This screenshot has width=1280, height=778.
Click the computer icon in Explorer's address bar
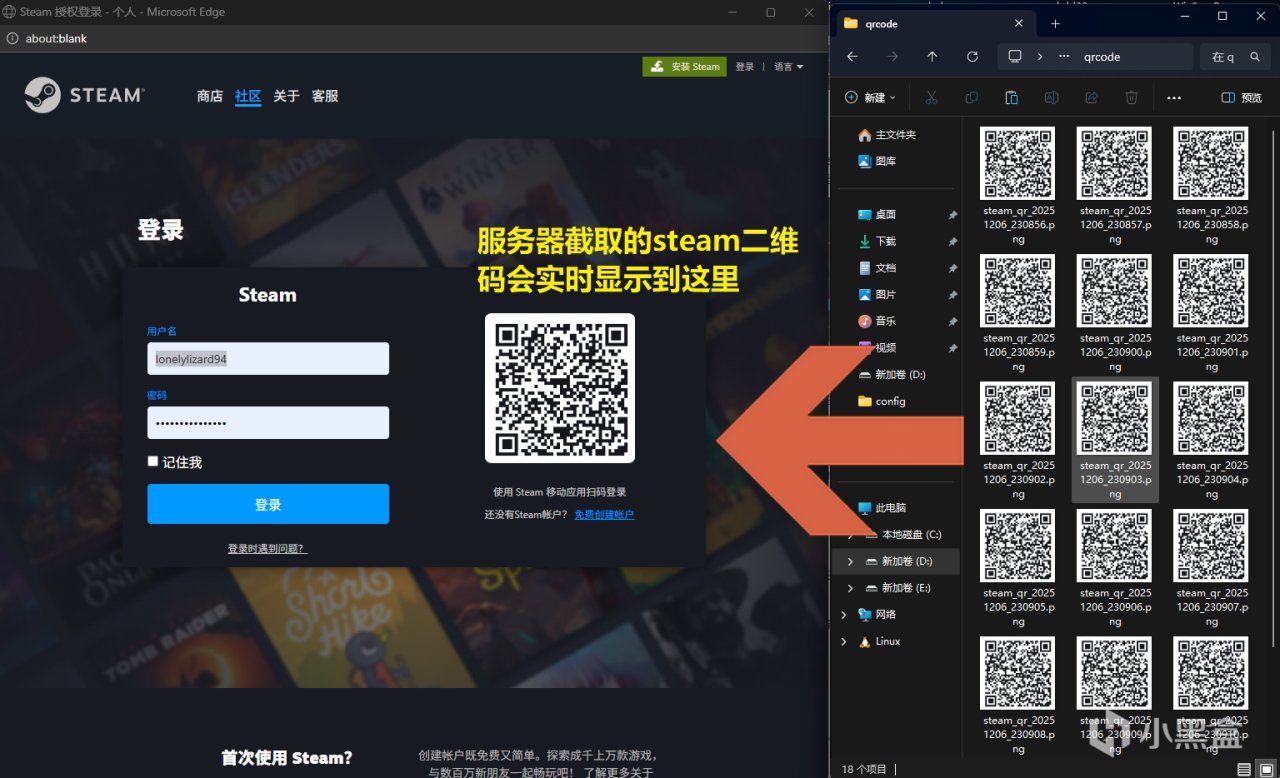1015,57
